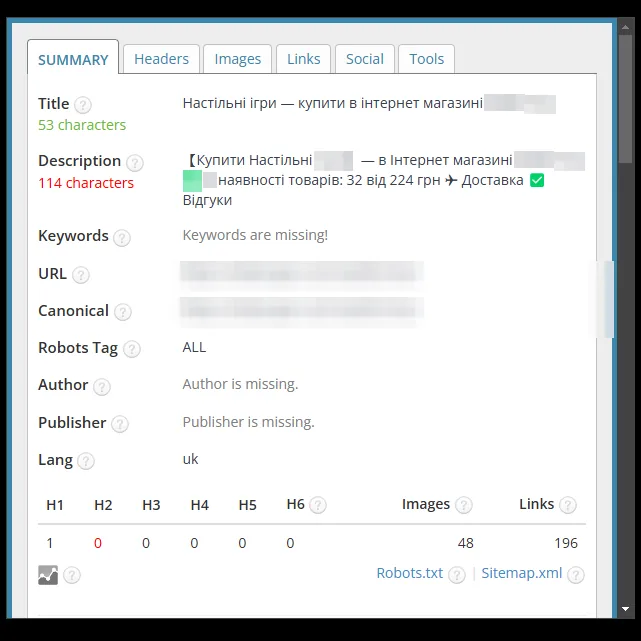
Task: Click the scrollbar down arrow
Action: point(625,609)
